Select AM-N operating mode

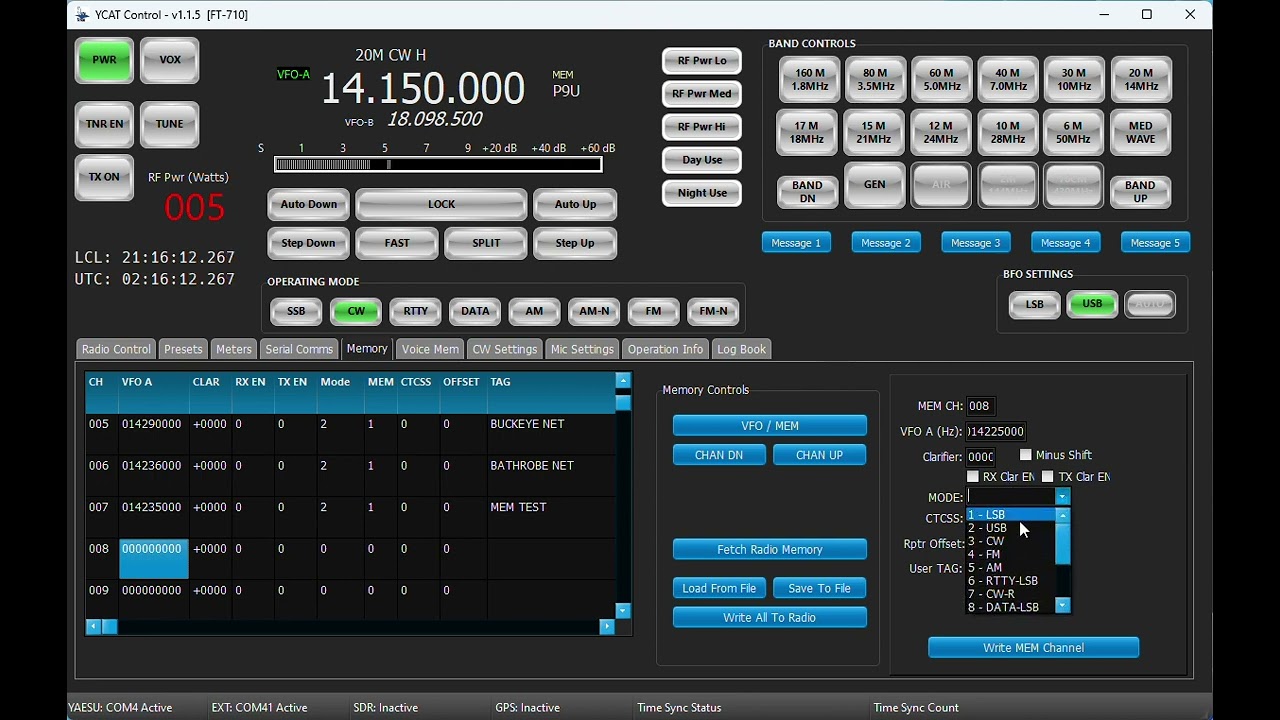[x=594, y=312]
